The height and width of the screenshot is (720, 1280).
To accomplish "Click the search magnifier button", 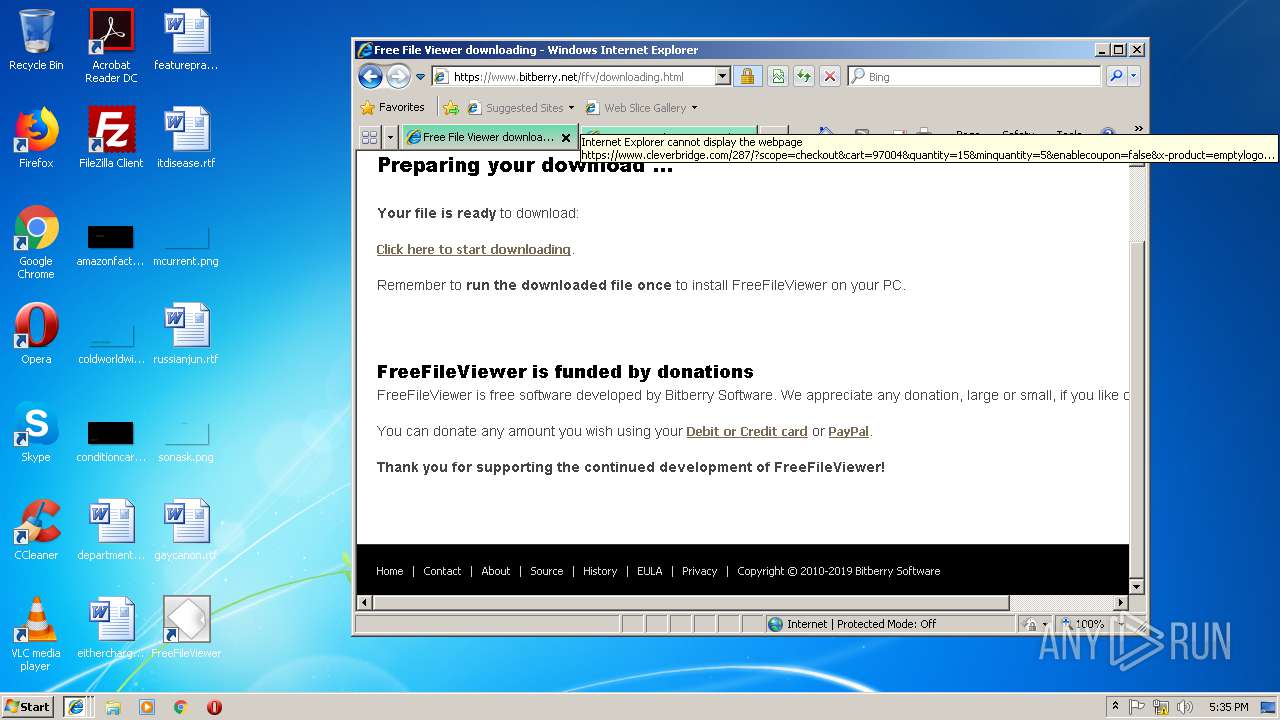I will pos(1116,77).
